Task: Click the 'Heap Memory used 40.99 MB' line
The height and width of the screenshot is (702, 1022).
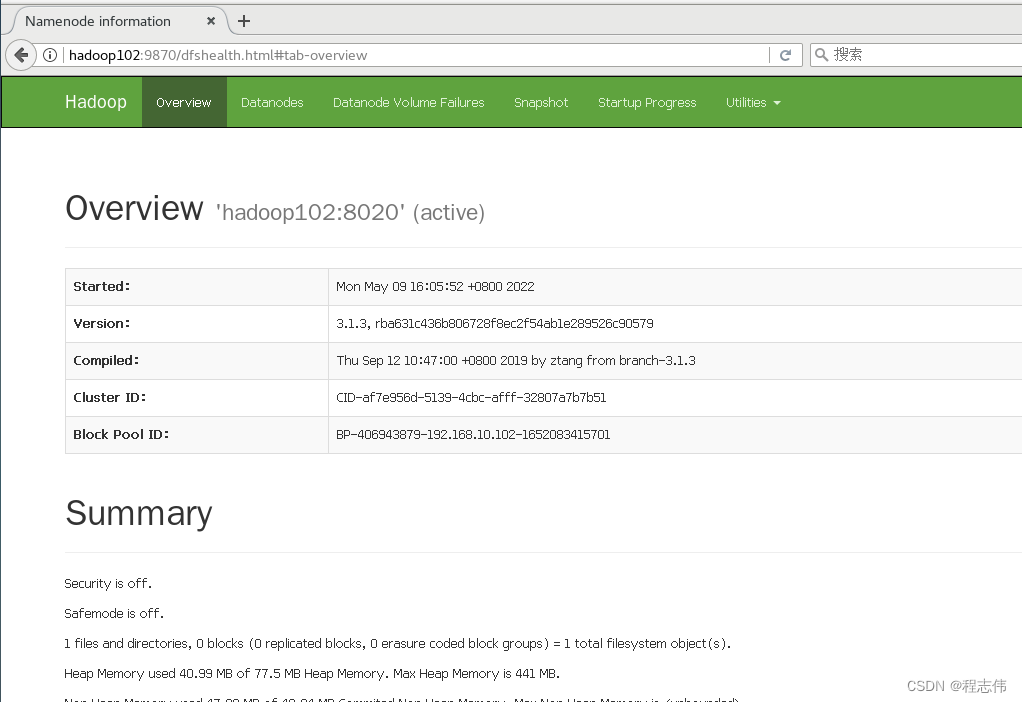Action: [312, 674]
